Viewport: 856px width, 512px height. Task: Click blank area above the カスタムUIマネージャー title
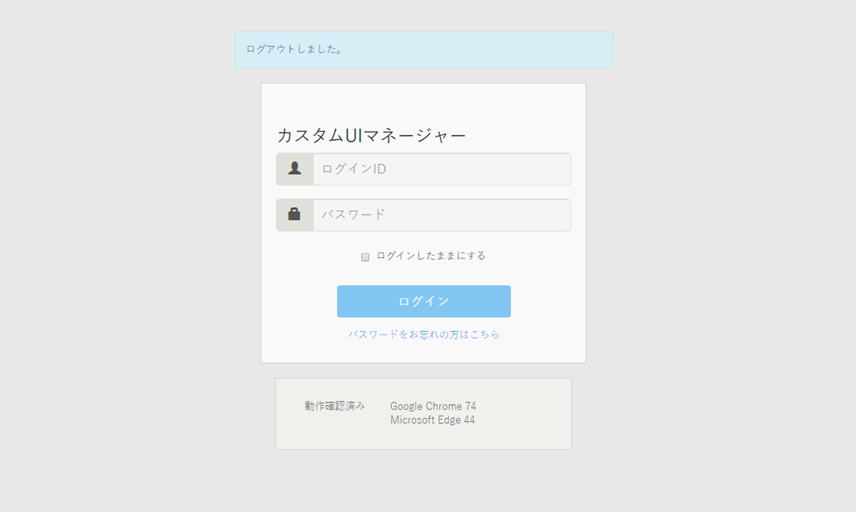click(x=423, y=103)
